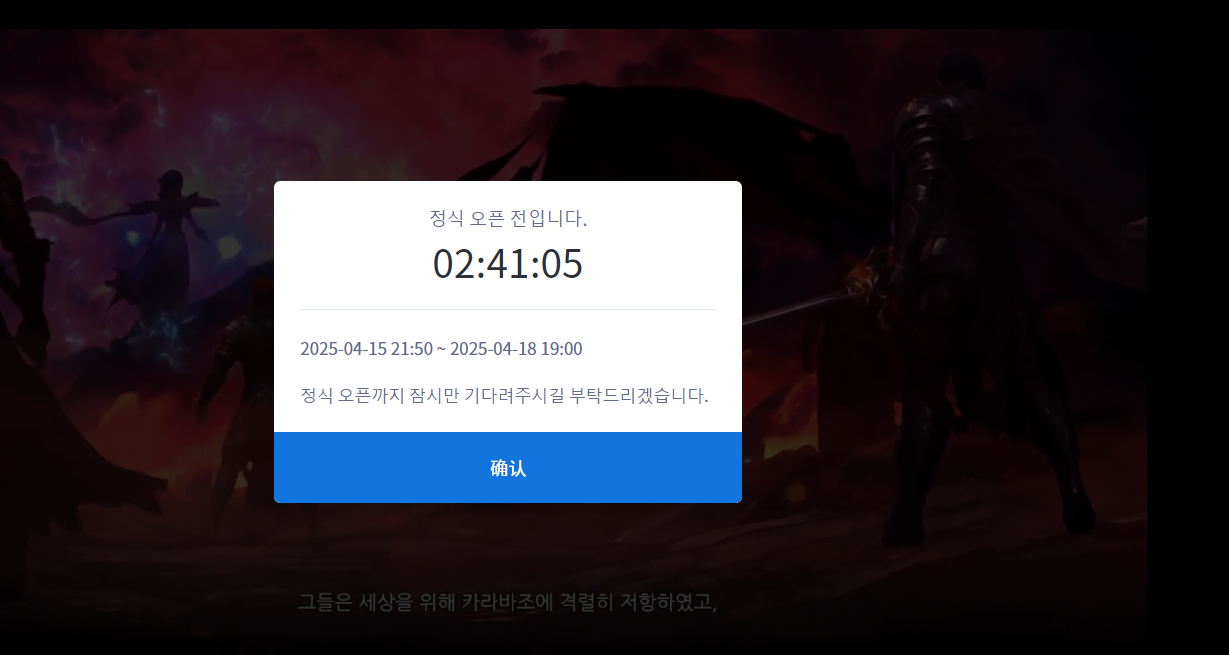Click the black letterbox bar at top

(x=614, y=14)
